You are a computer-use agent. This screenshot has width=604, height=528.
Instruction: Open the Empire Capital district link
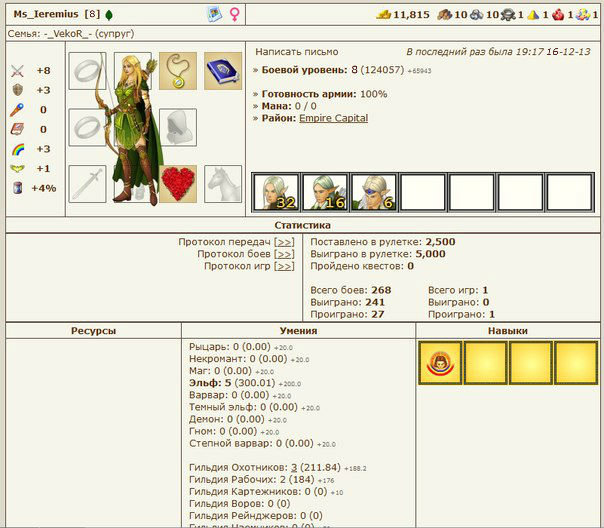click(x=334, y=118)
